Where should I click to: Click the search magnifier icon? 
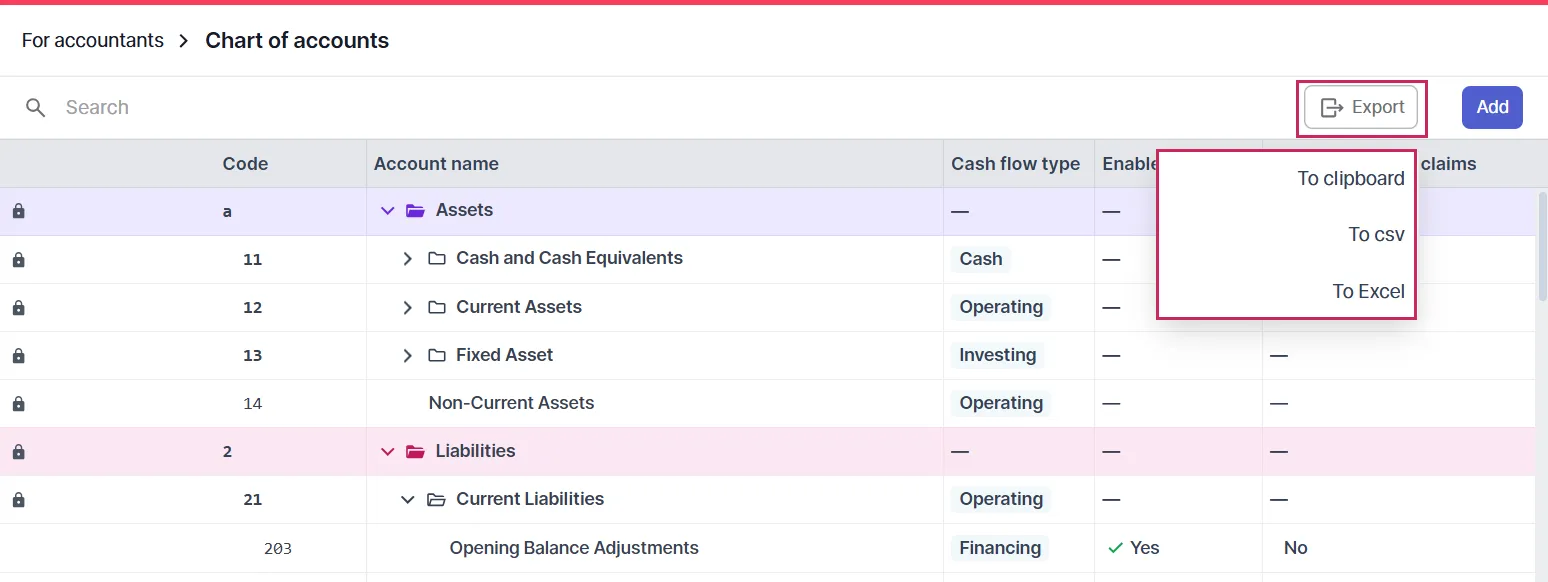tap(36, 107)
